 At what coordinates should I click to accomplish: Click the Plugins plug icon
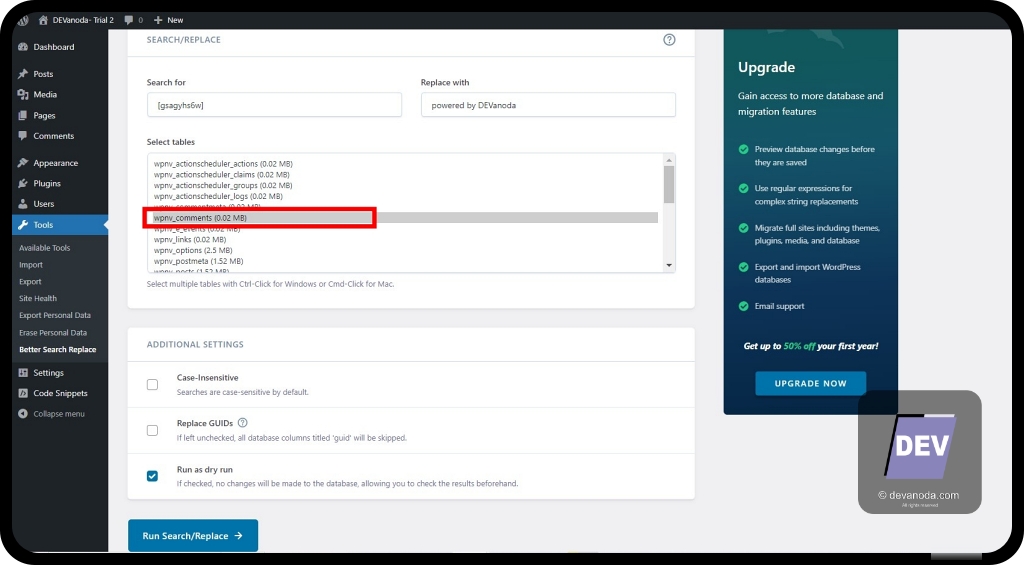[23, 184]
